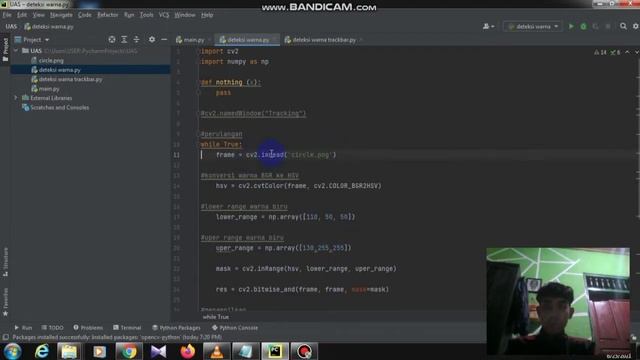The height and width of the screenshot is (360, 640).
Task: Select deteksi warna trackbar.py in project tree
Action: coord(71,79)
